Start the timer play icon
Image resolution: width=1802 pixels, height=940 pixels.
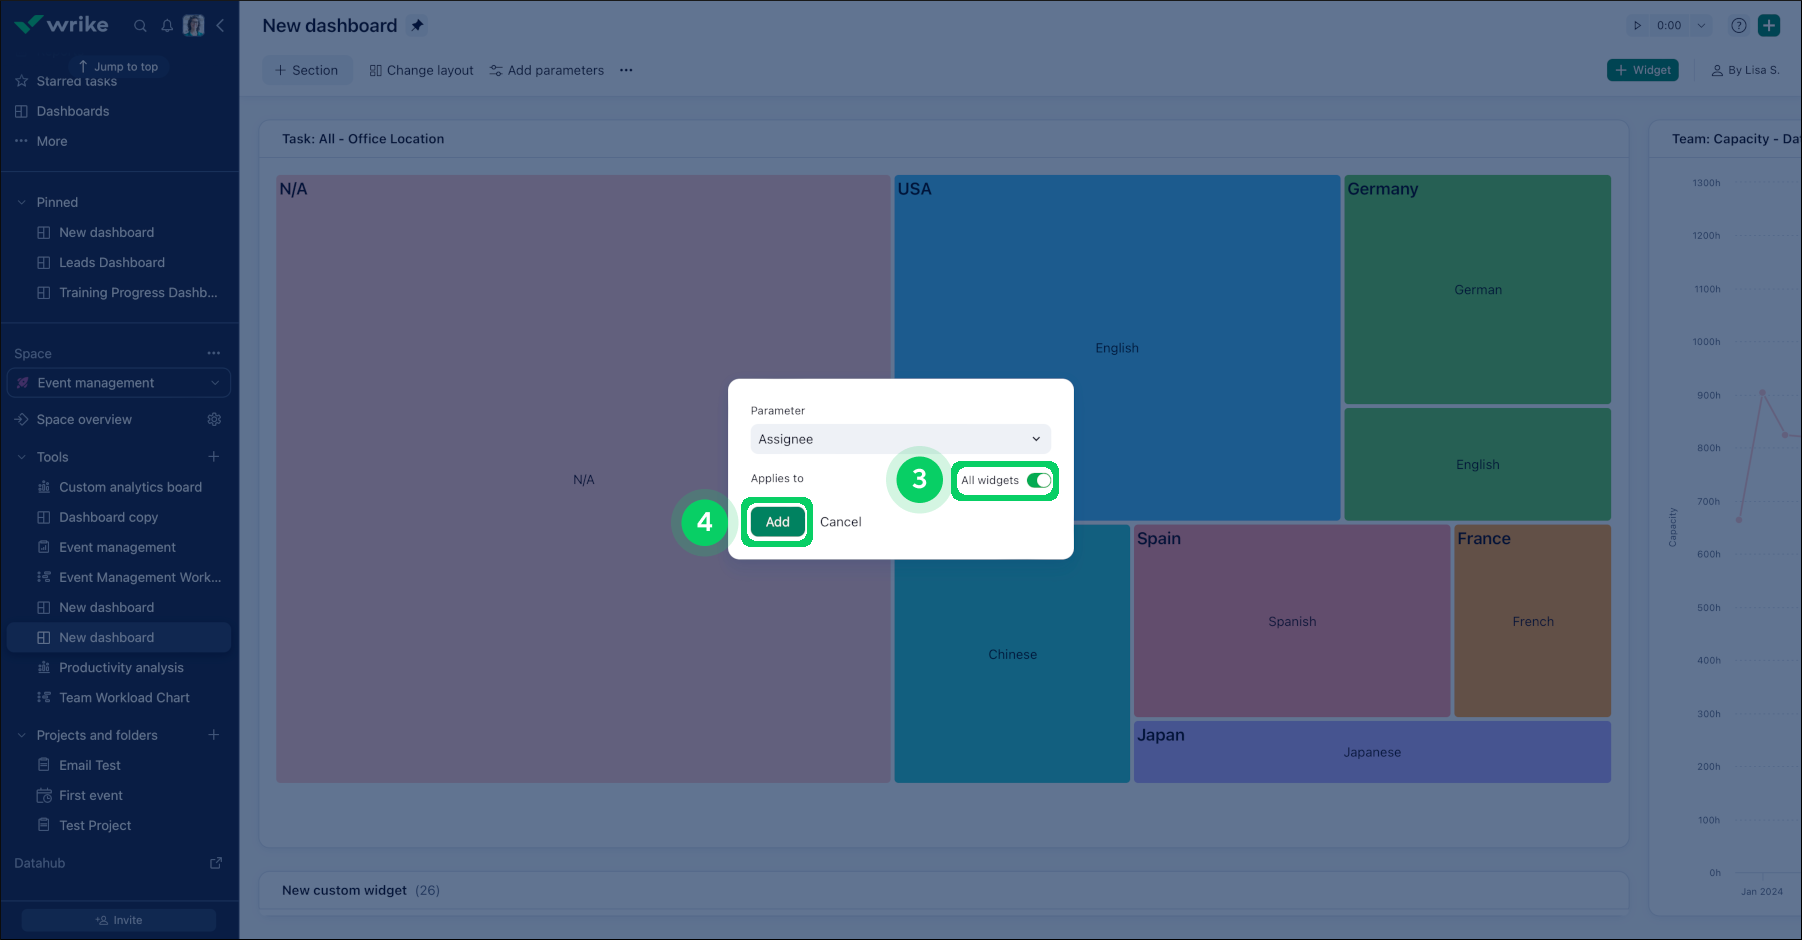pos(1637,26)
